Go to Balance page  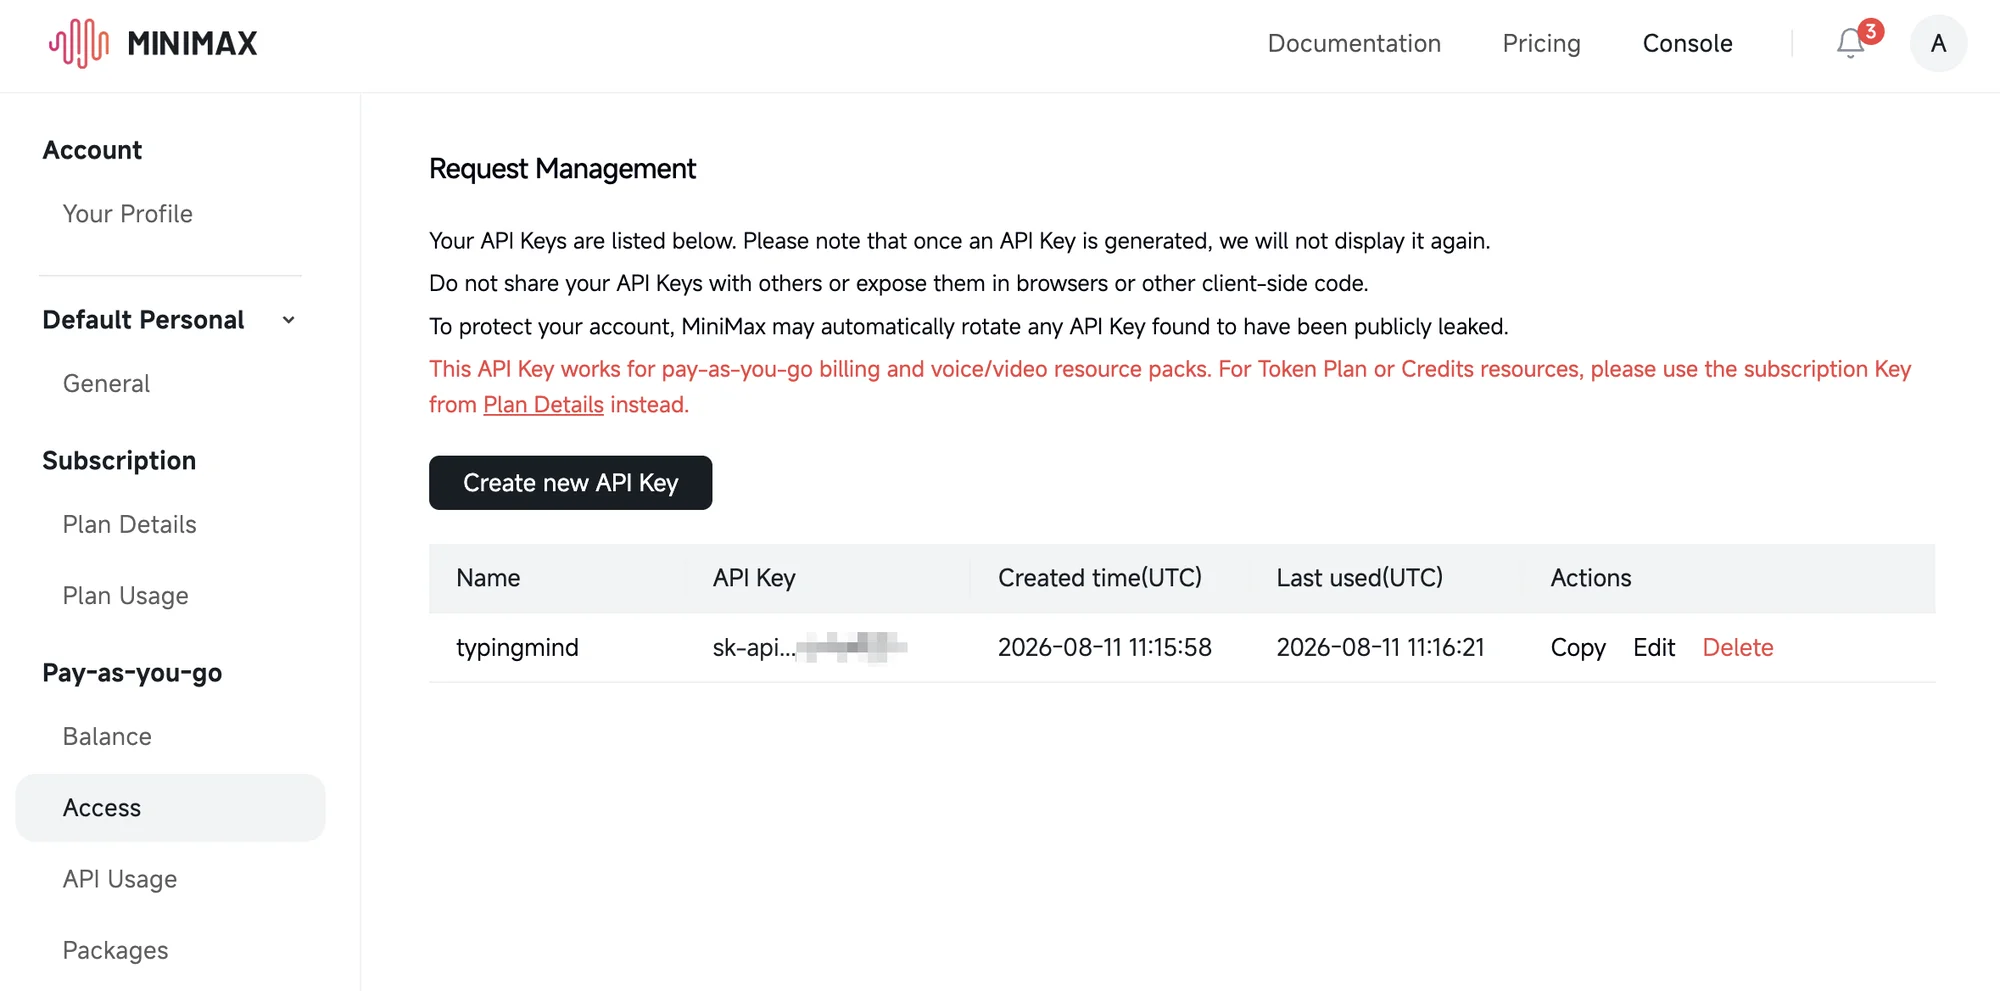107,737
